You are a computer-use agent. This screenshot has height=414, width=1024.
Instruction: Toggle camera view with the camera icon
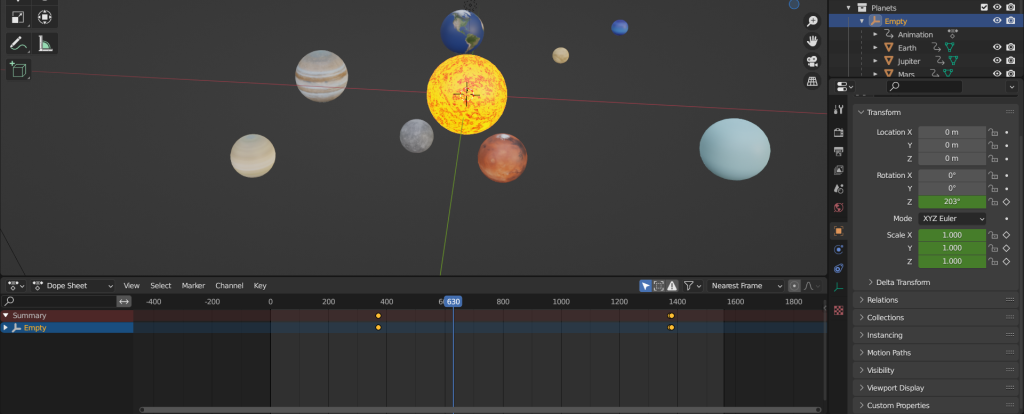(x=812, y=61)
